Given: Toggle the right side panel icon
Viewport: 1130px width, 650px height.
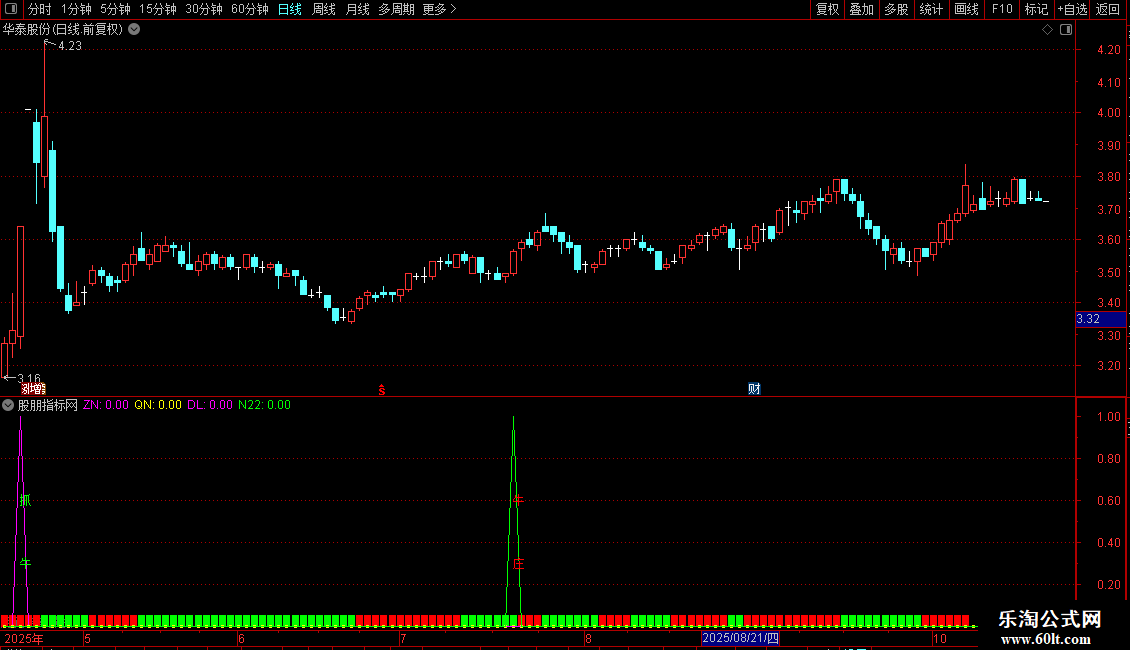Looking at the screenshot, I should pyautogui.click(x=1066, y=30).
